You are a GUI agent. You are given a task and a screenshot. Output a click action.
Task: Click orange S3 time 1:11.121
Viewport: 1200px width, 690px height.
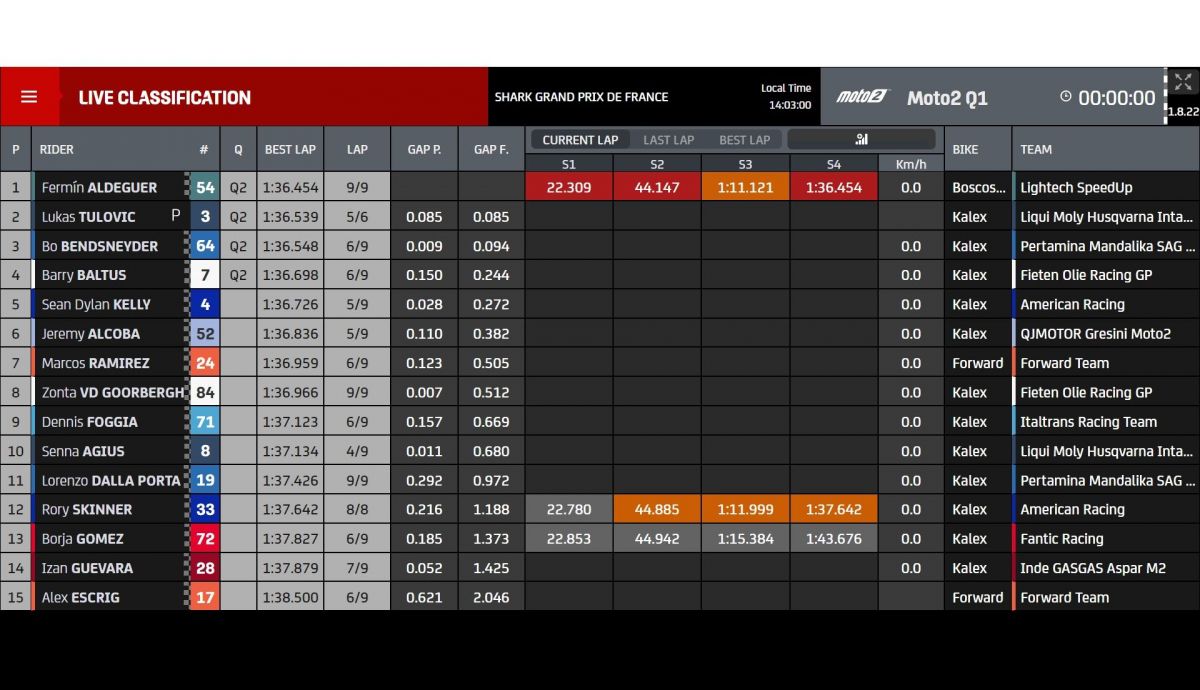point(745,188)
